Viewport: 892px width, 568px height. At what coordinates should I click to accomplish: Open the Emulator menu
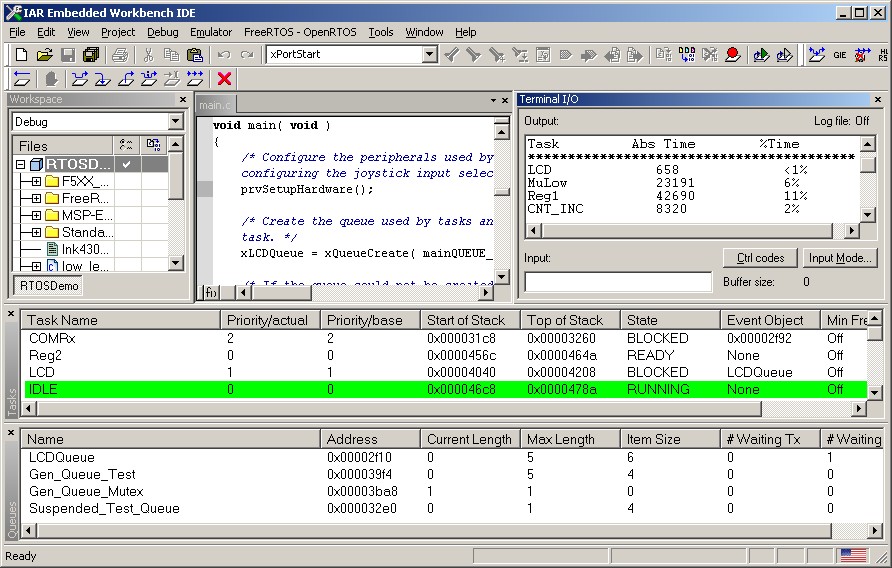tap(211, 32)
